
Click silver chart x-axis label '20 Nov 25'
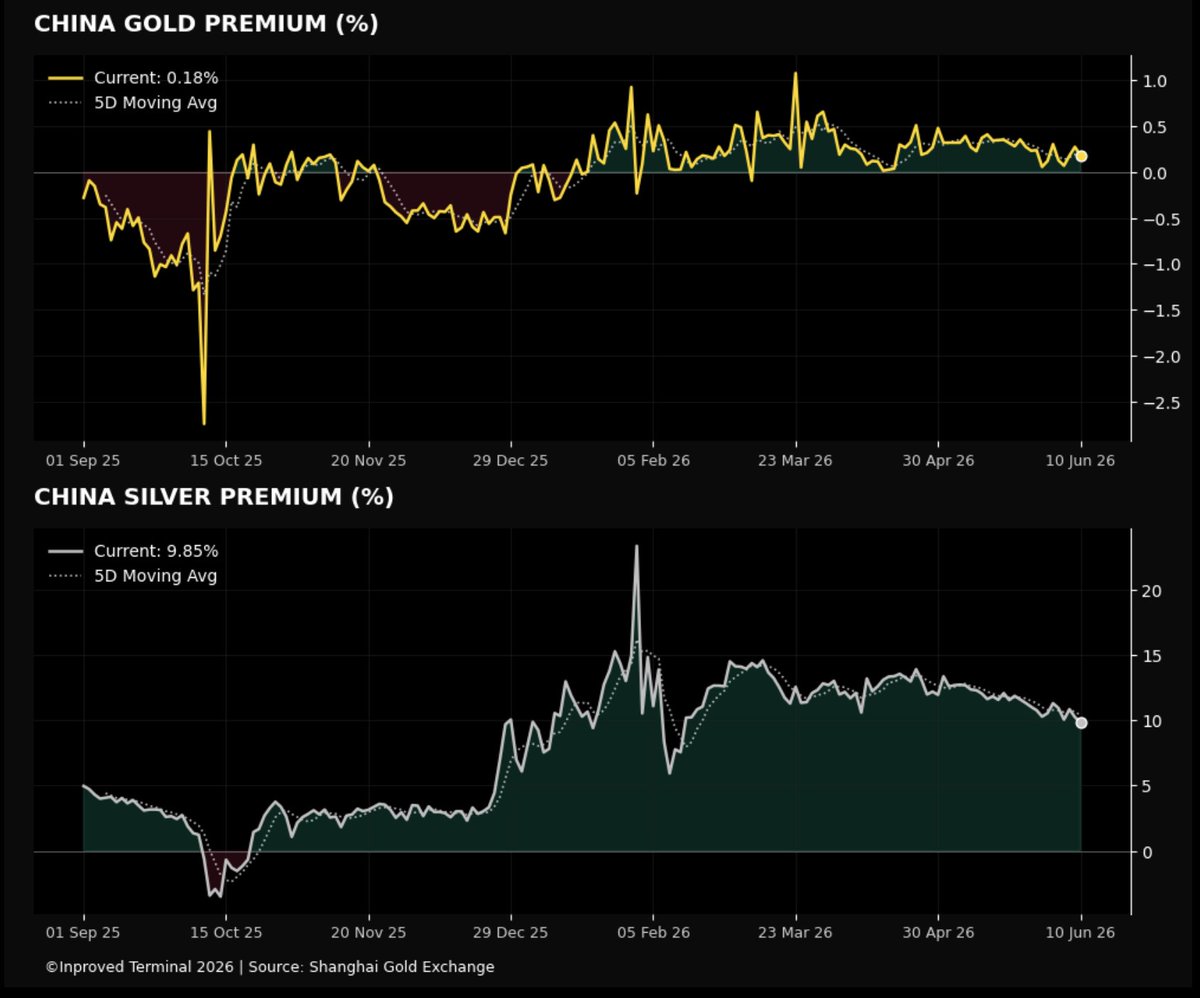[x=368, y=933]
